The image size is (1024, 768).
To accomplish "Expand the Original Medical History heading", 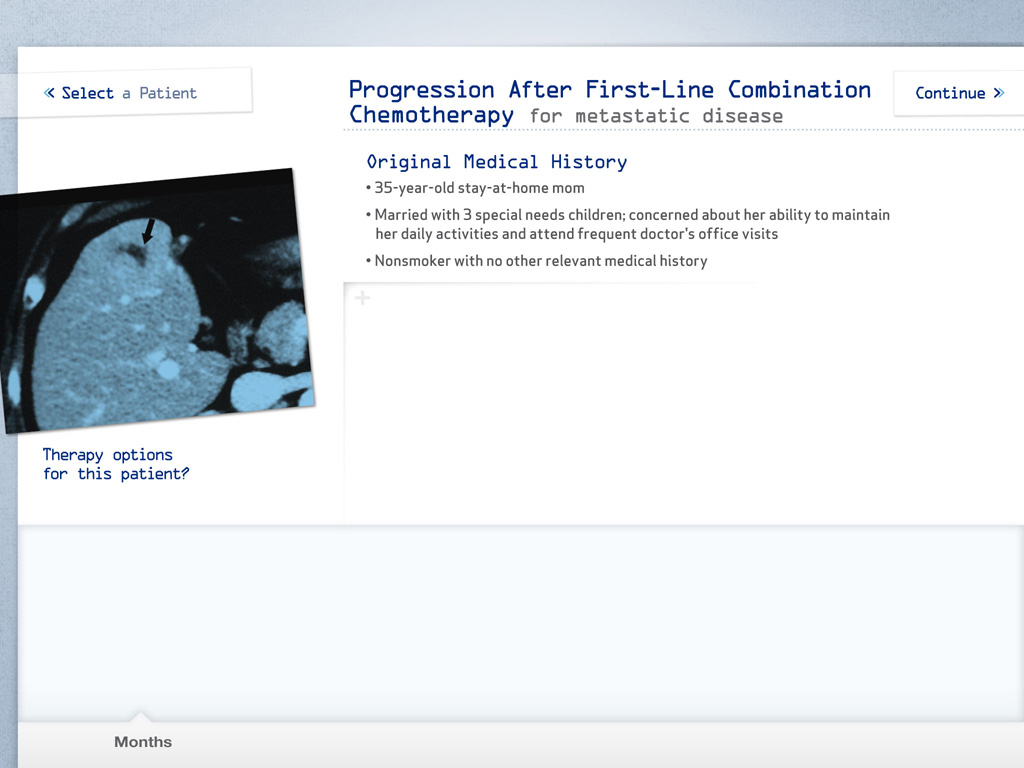I will click(x=497, y=162).
